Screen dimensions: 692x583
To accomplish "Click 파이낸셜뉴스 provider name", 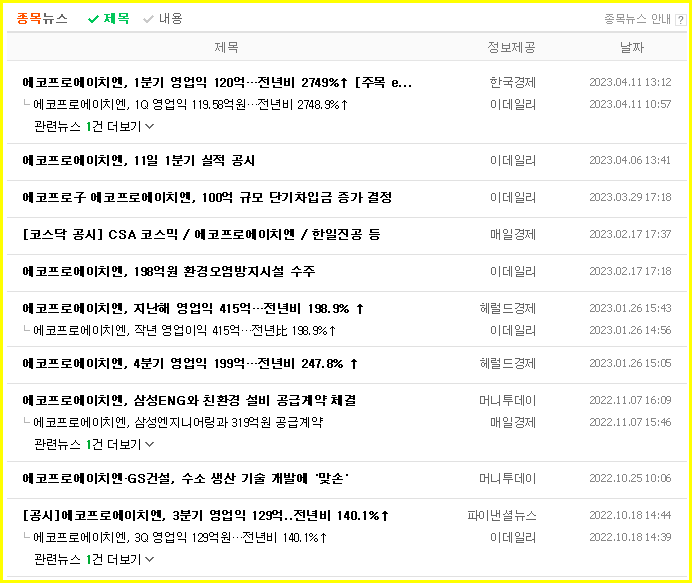I will [x=502, y=515].
